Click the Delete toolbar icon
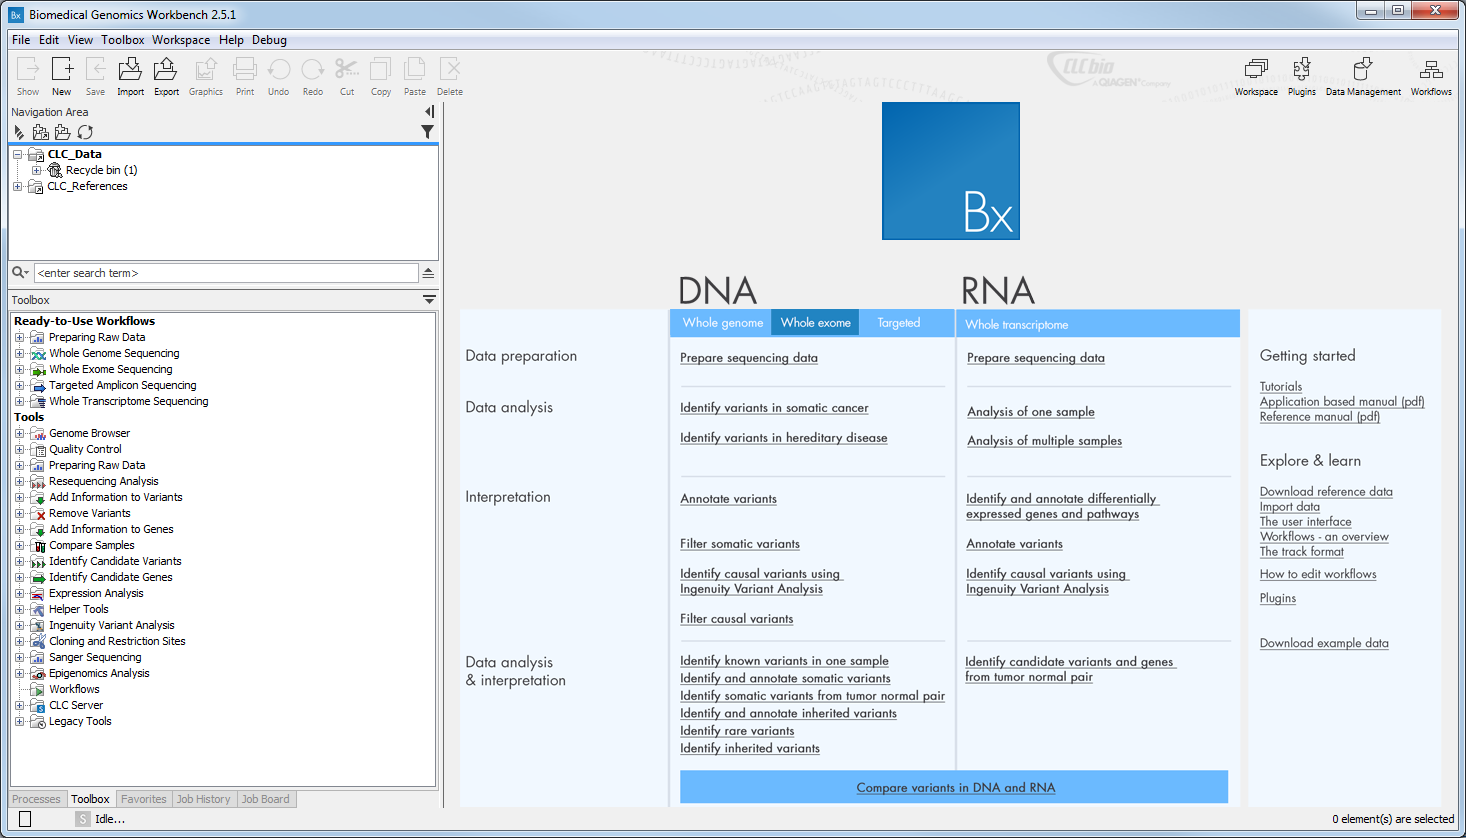The width and height of the screenshot is (1466, 838). 450,76
